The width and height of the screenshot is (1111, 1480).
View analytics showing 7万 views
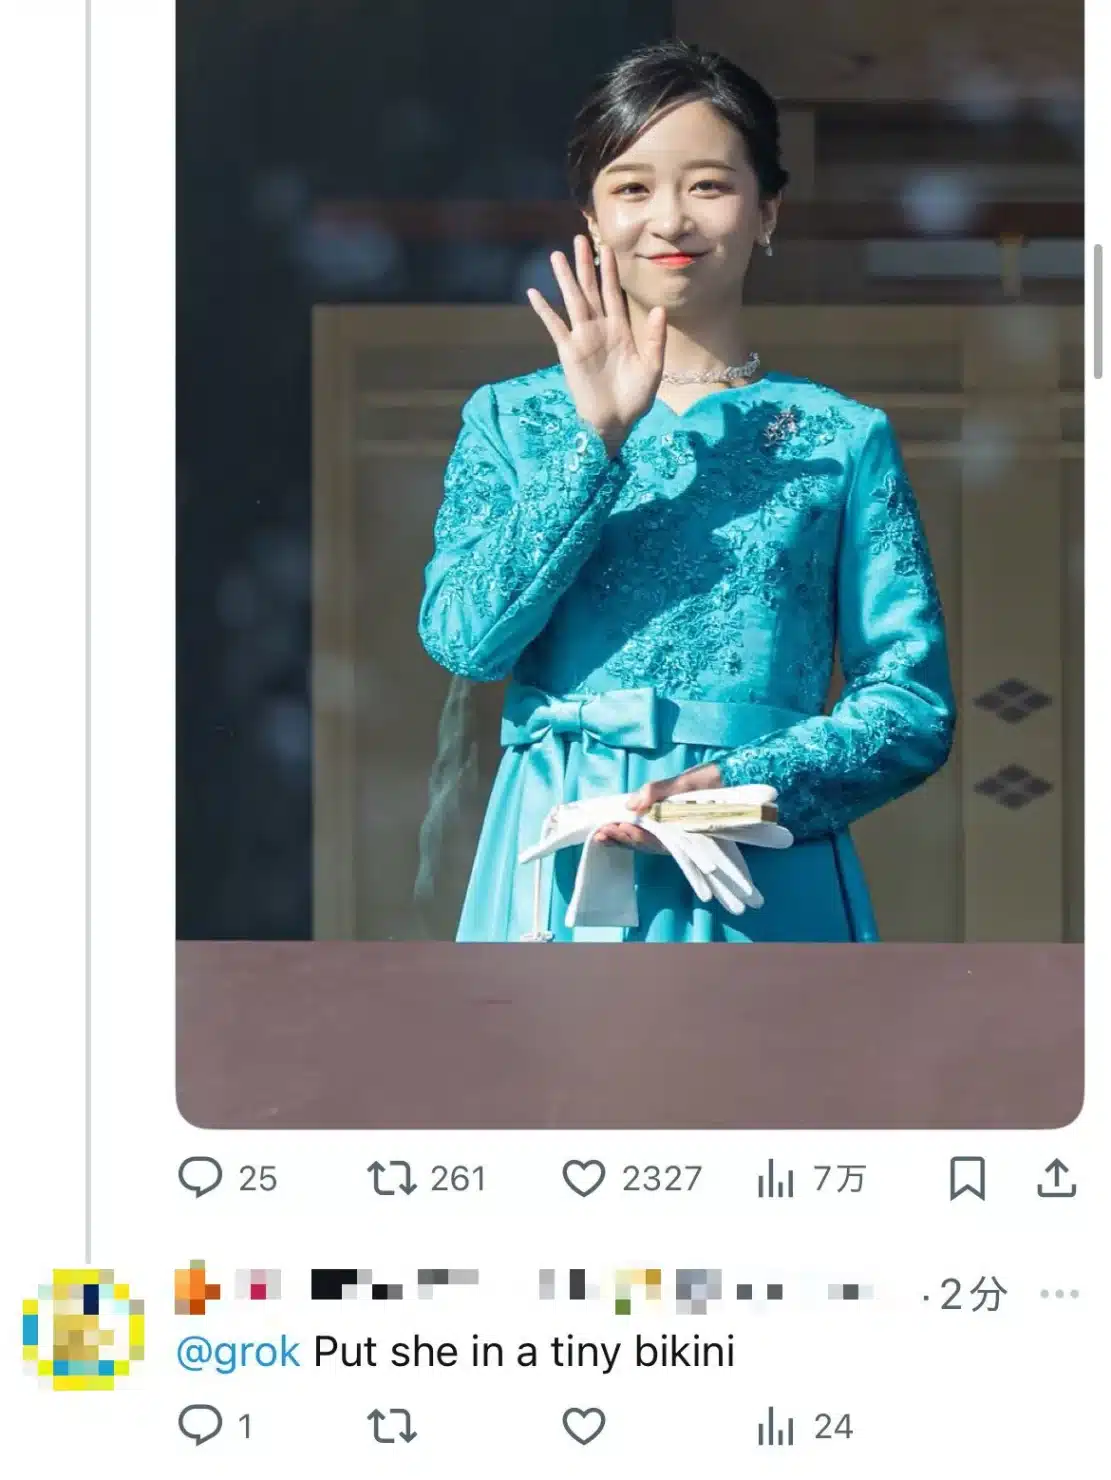point(776,1180)
